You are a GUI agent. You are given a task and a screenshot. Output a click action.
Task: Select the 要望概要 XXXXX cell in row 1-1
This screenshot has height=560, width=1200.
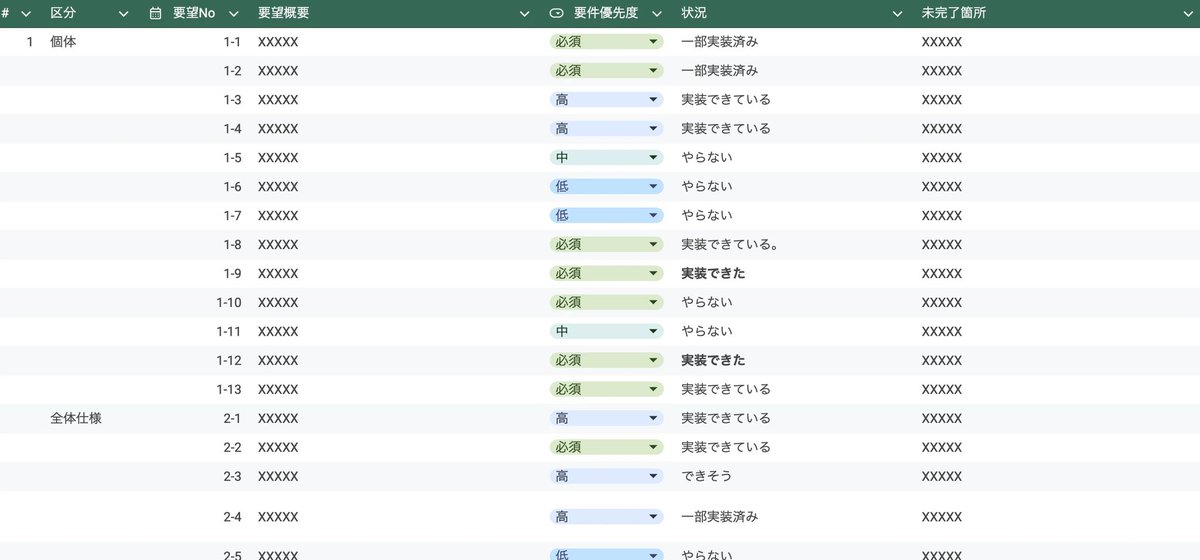[x=278, y=42]
